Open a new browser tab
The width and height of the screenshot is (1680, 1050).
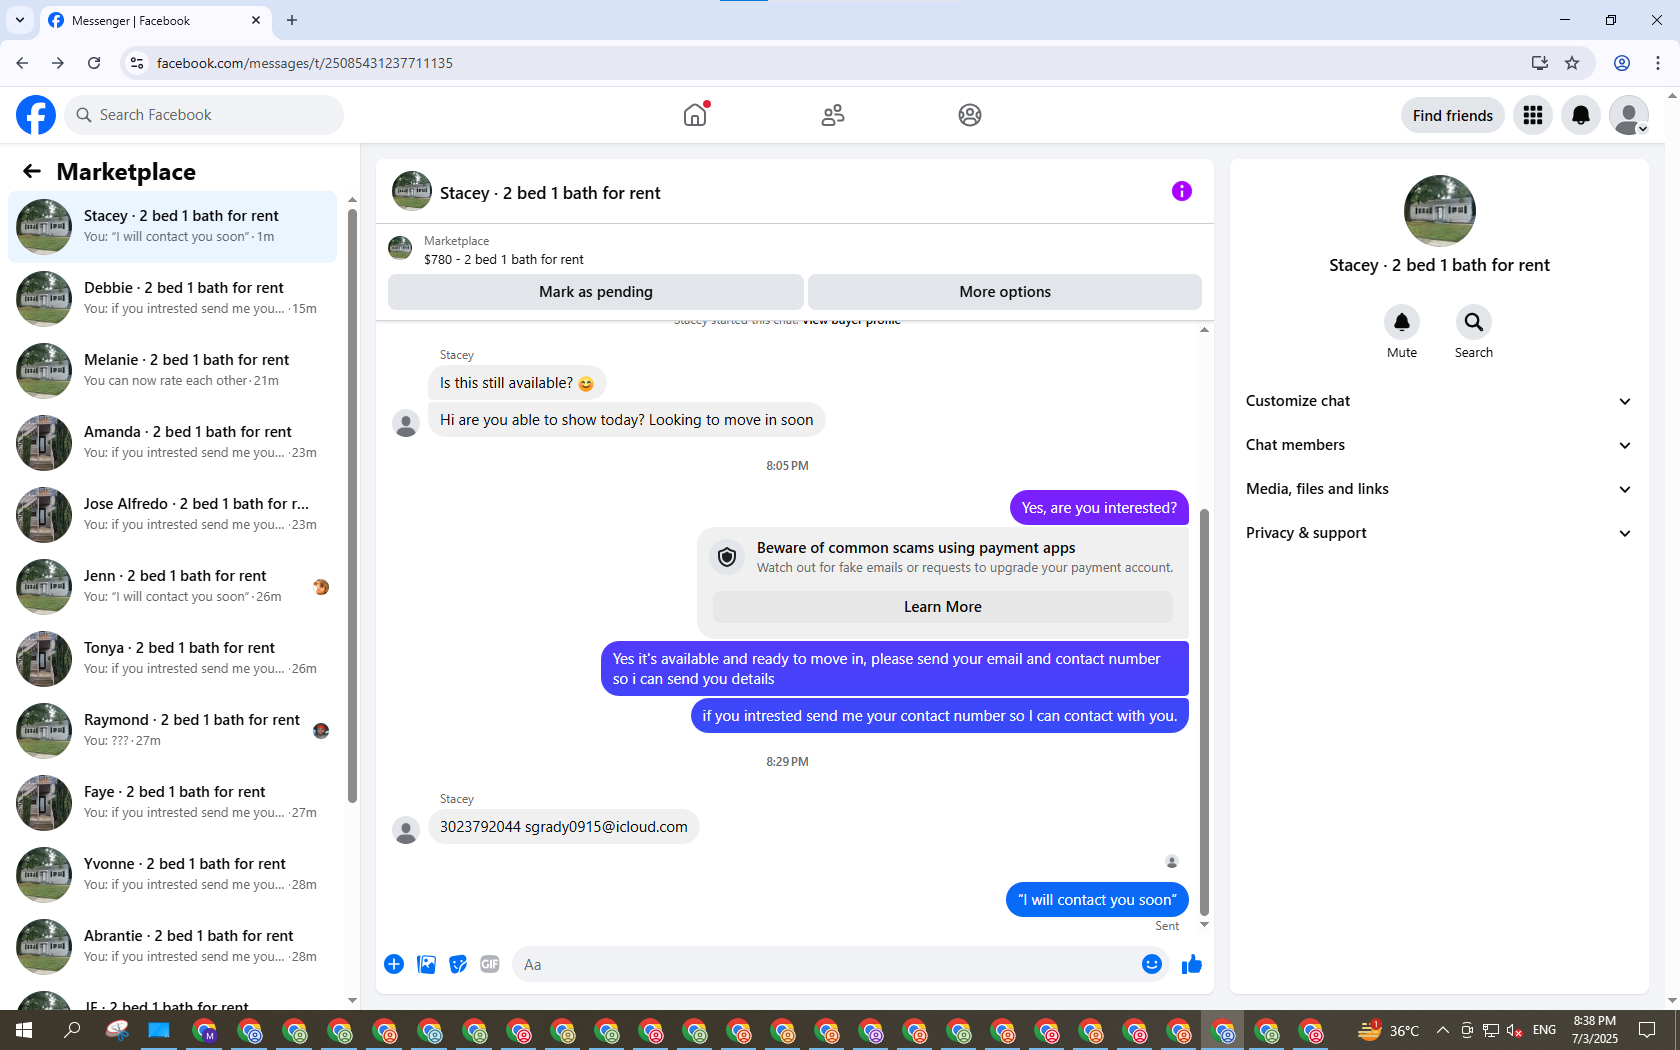click(292, 20)
